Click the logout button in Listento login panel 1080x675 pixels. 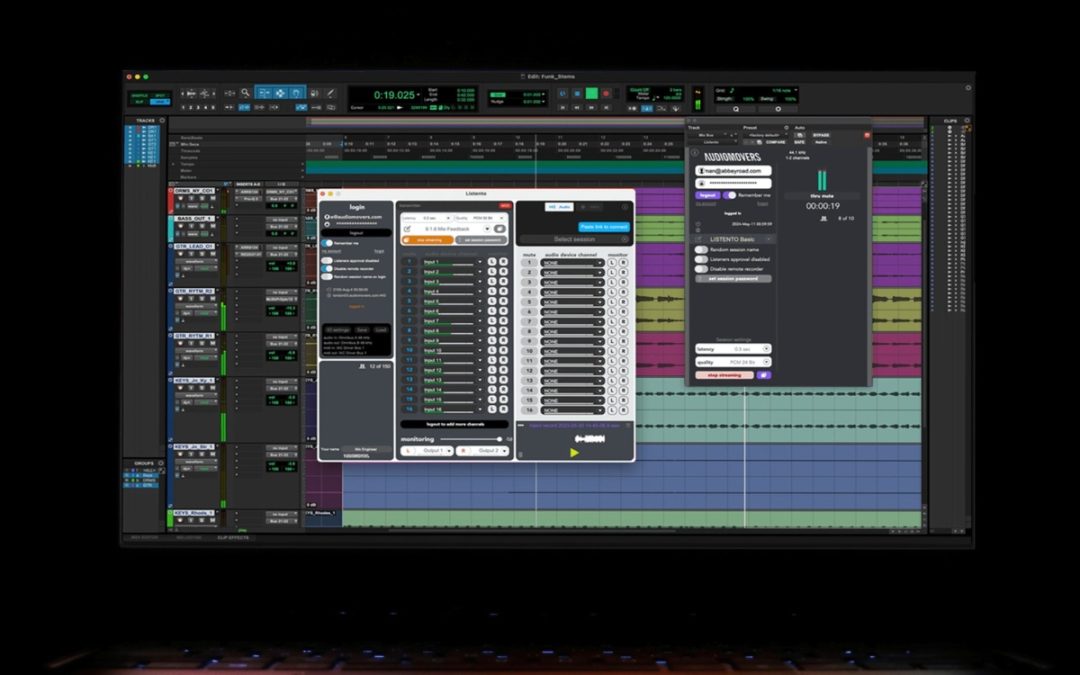coord(356,233)
